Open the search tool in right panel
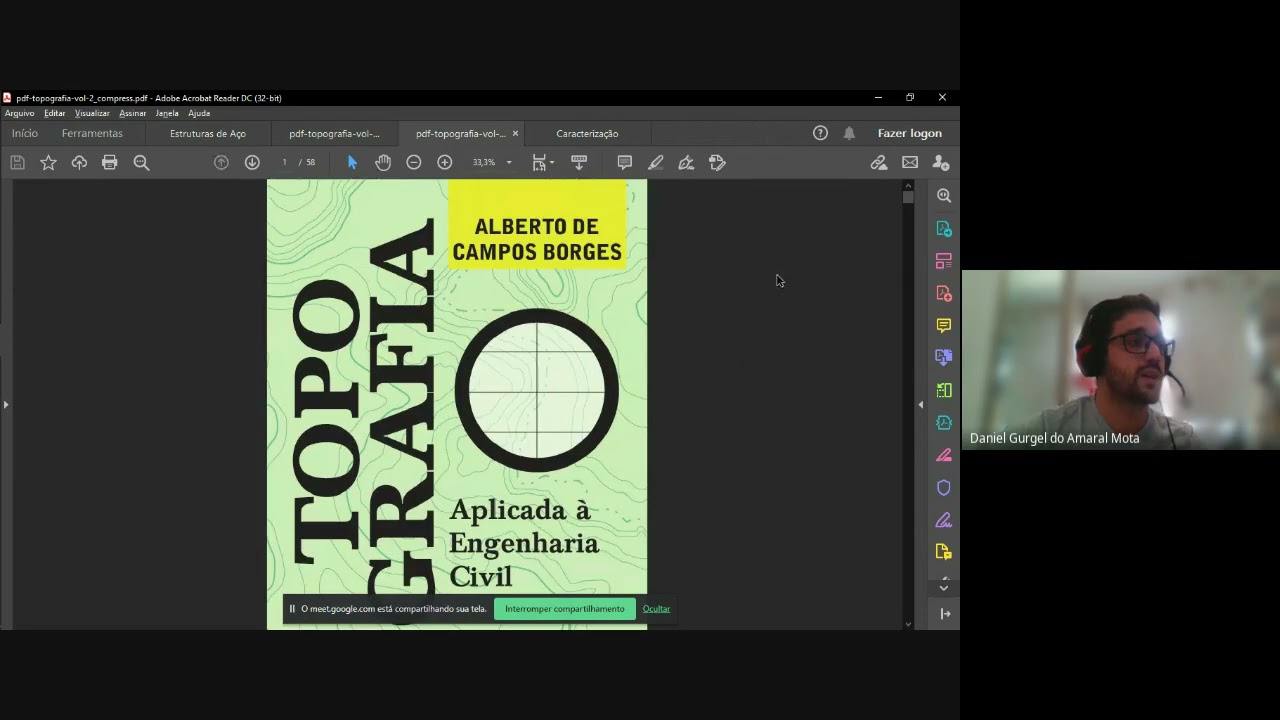 (944, 196)
